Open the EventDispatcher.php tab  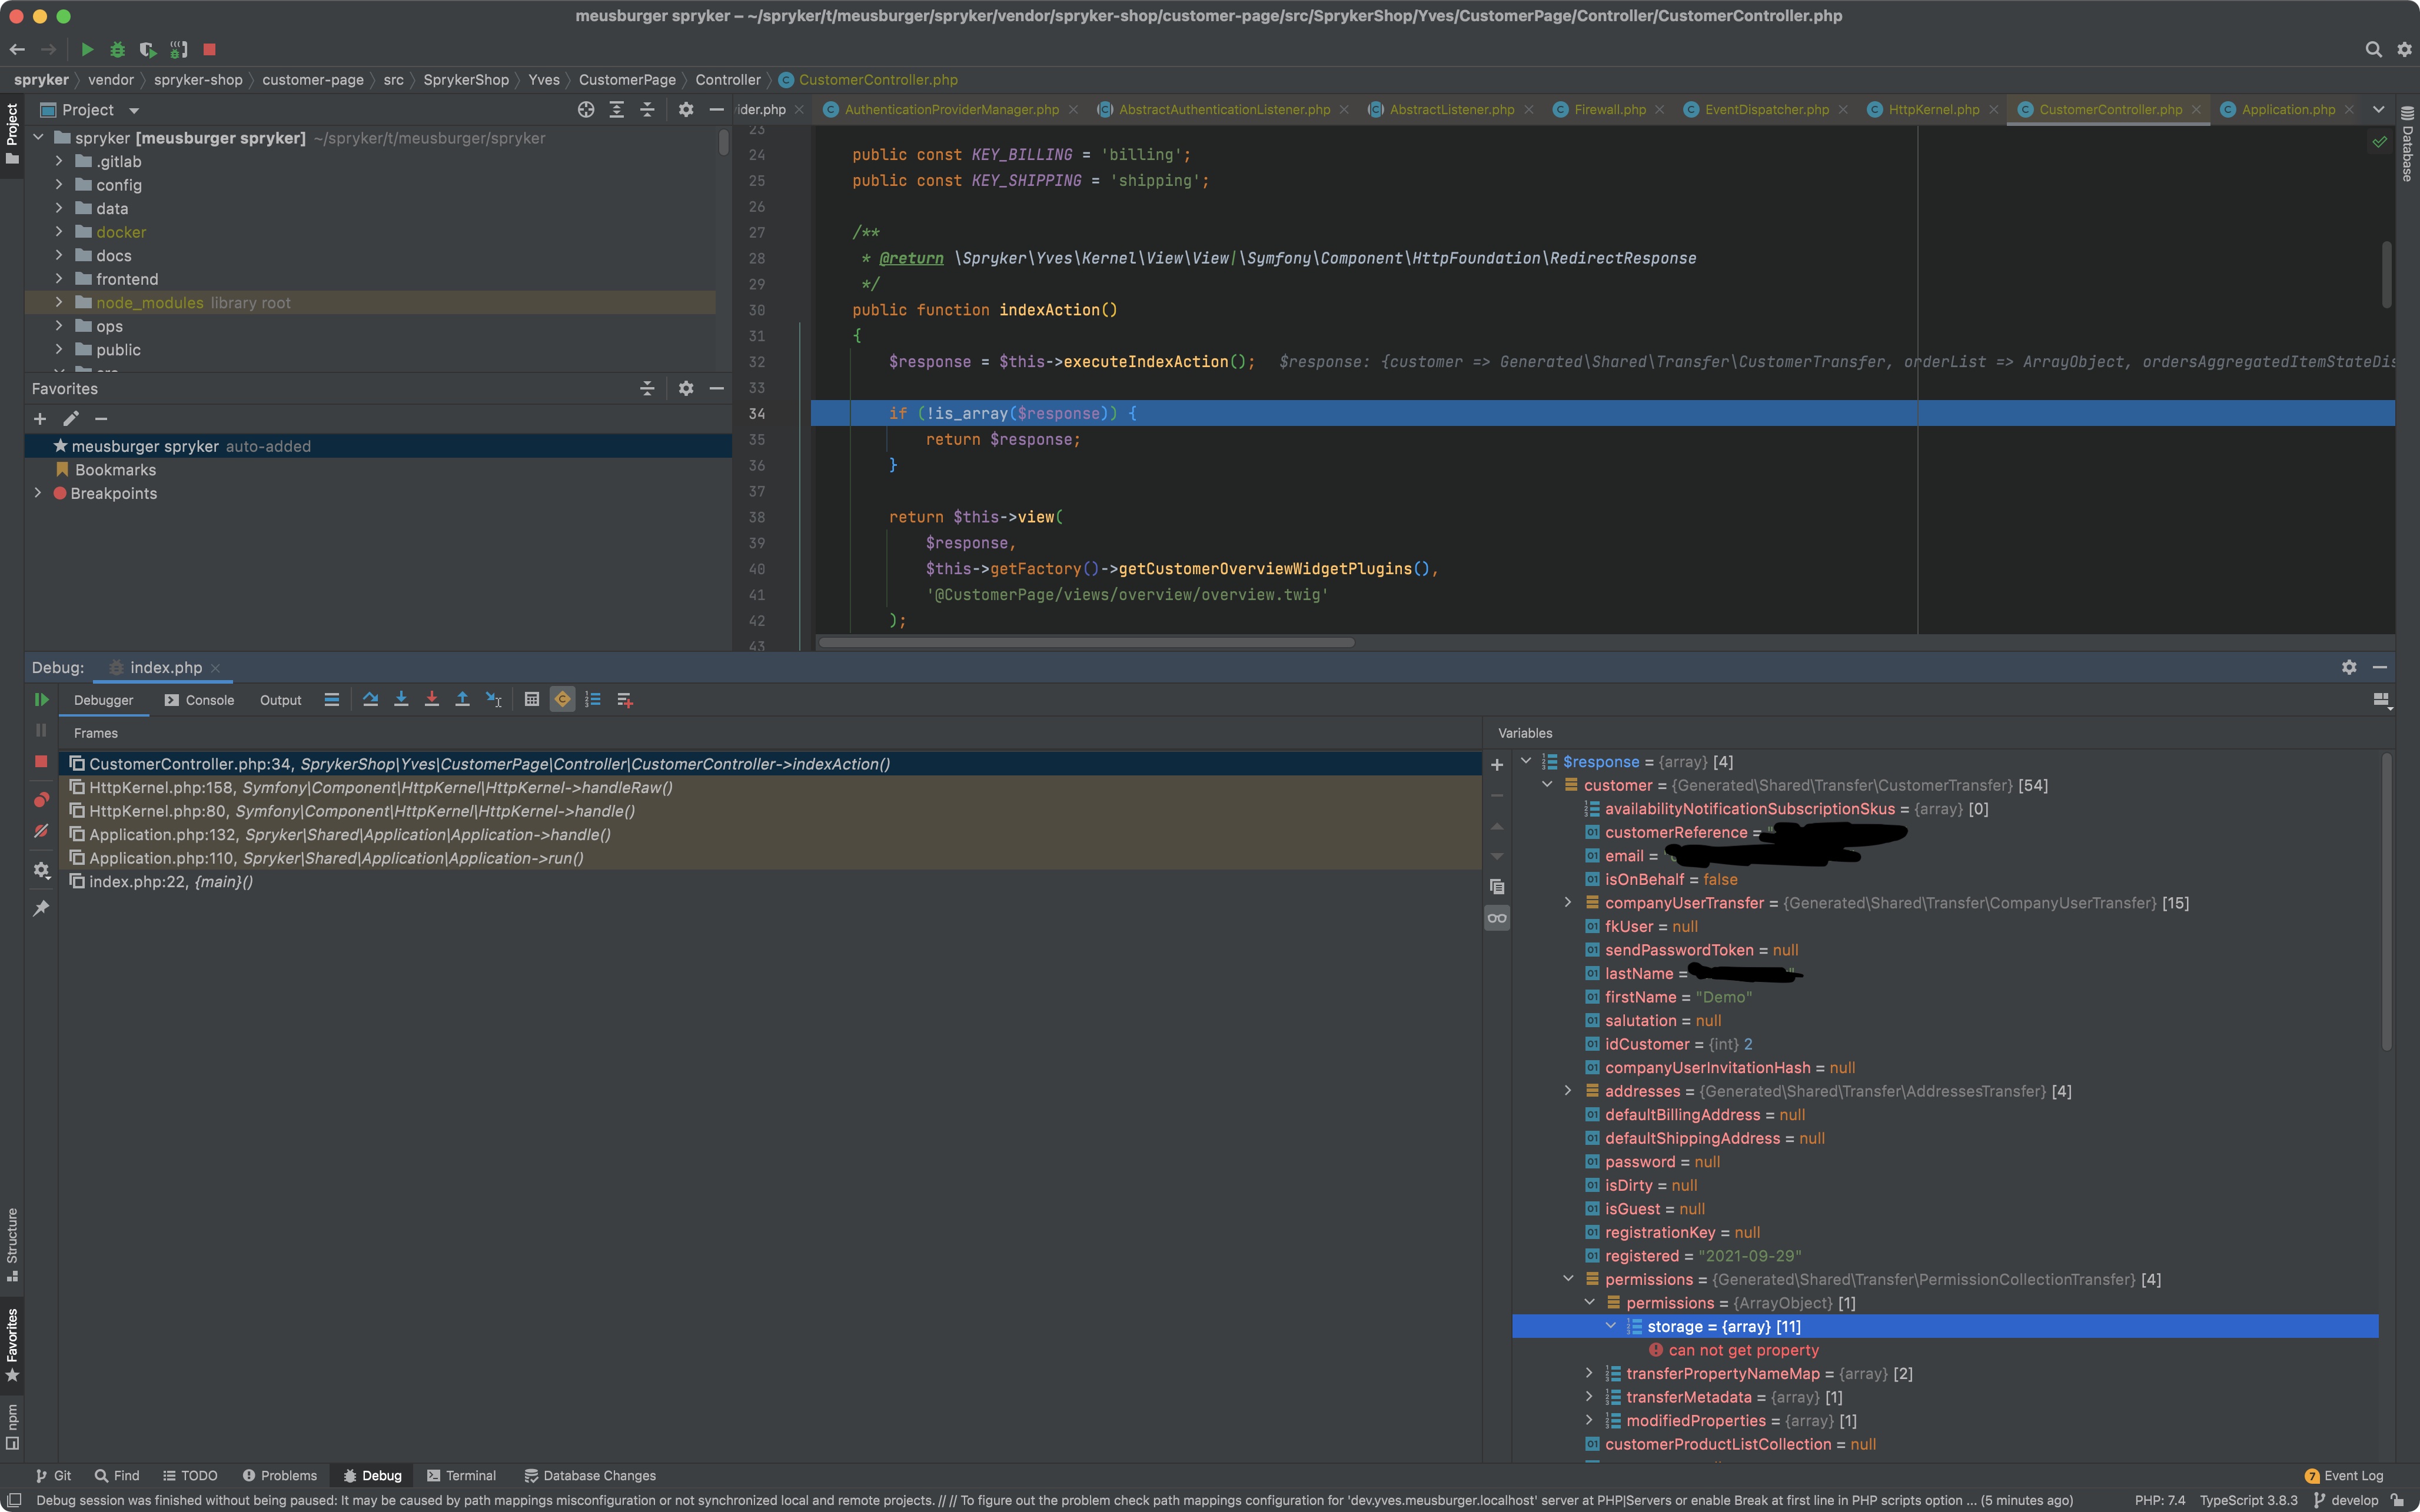coord(1766,110)
